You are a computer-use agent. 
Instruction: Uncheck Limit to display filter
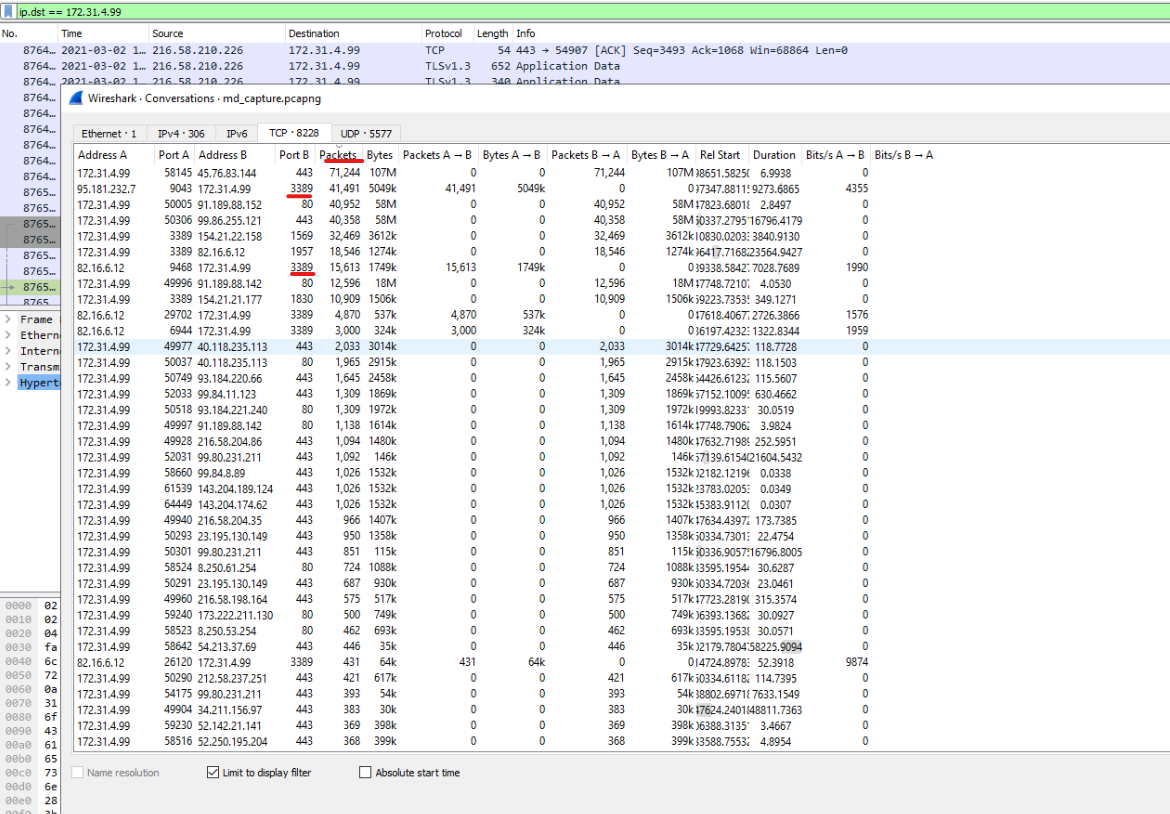point(212,773)
